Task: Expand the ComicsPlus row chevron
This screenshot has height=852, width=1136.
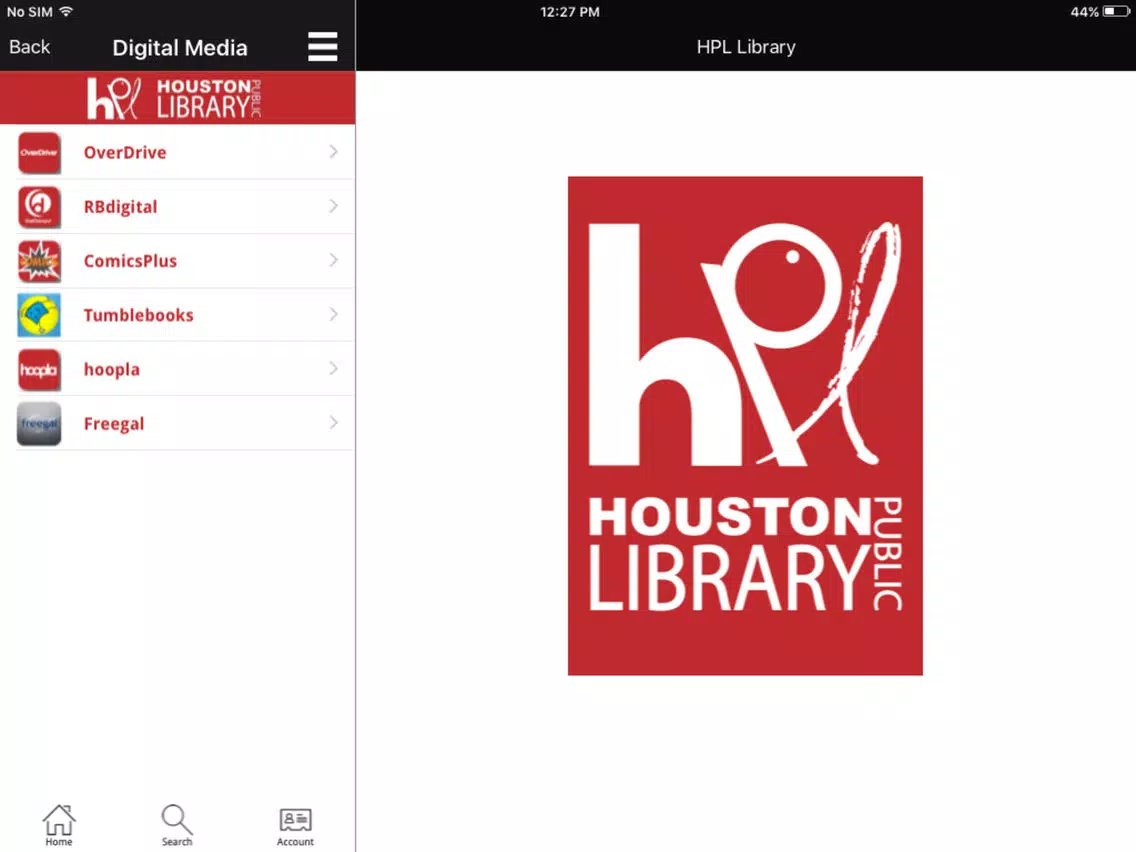Action: pos(333,260)
